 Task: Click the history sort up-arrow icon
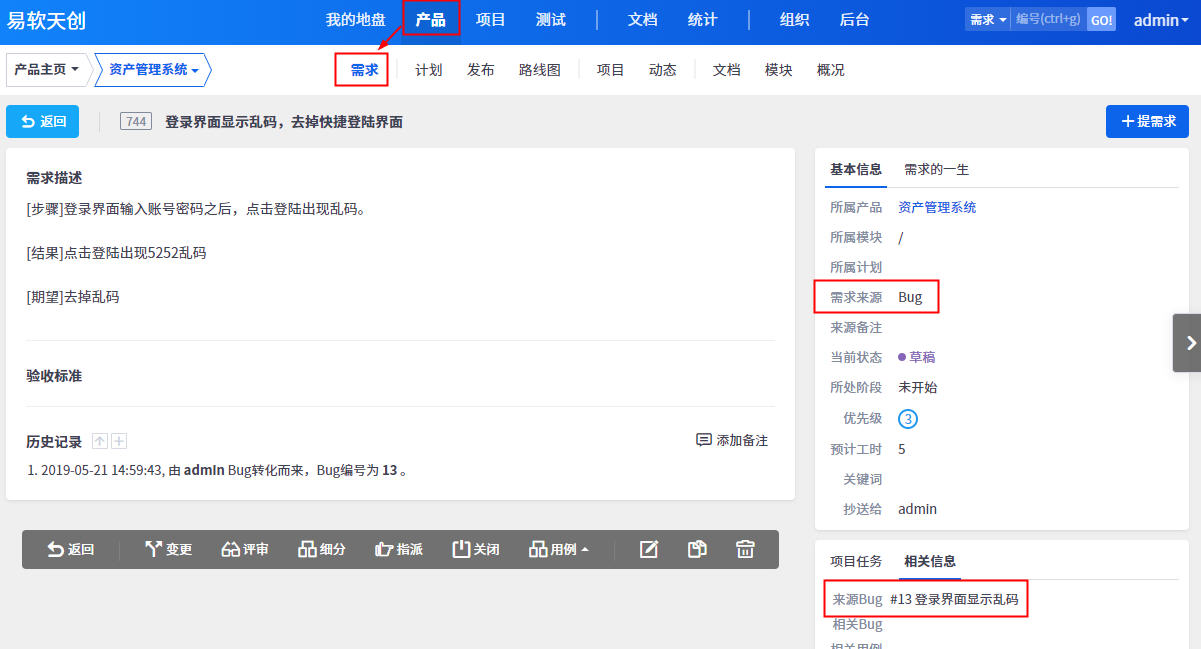[x=99, y=441]
